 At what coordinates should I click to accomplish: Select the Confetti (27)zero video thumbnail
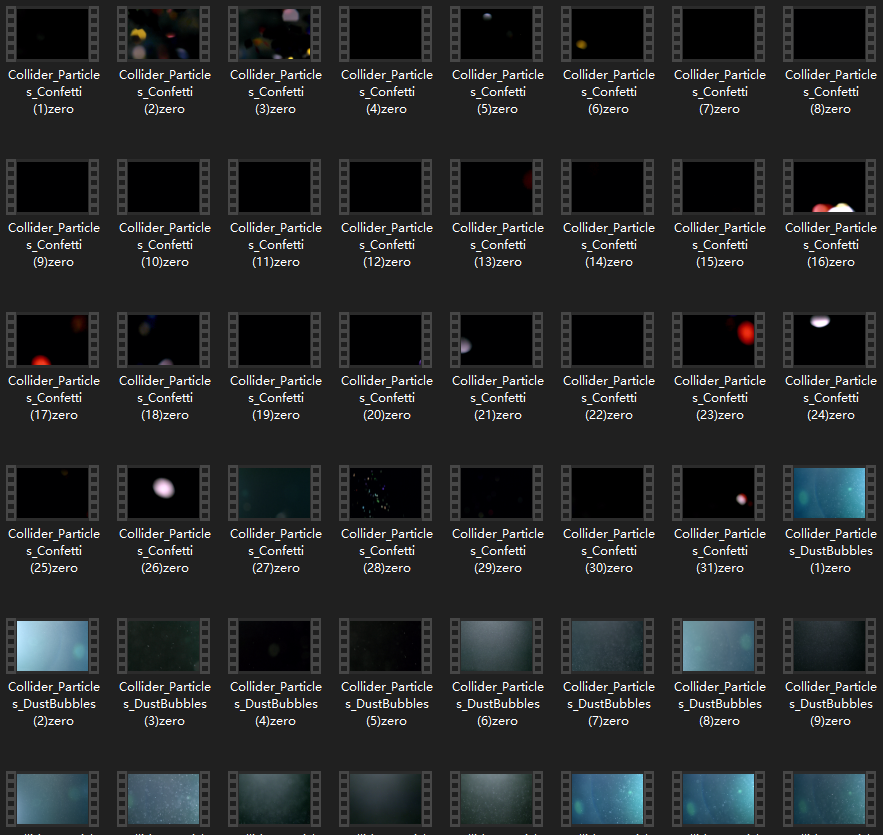(275, 493)
